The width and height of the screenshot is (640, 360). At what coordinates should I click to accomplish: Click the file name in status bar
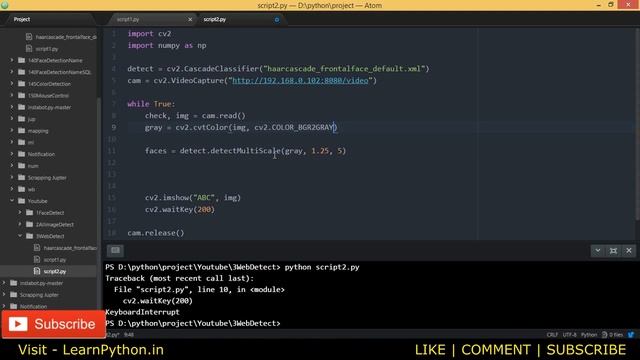[112, 335]
